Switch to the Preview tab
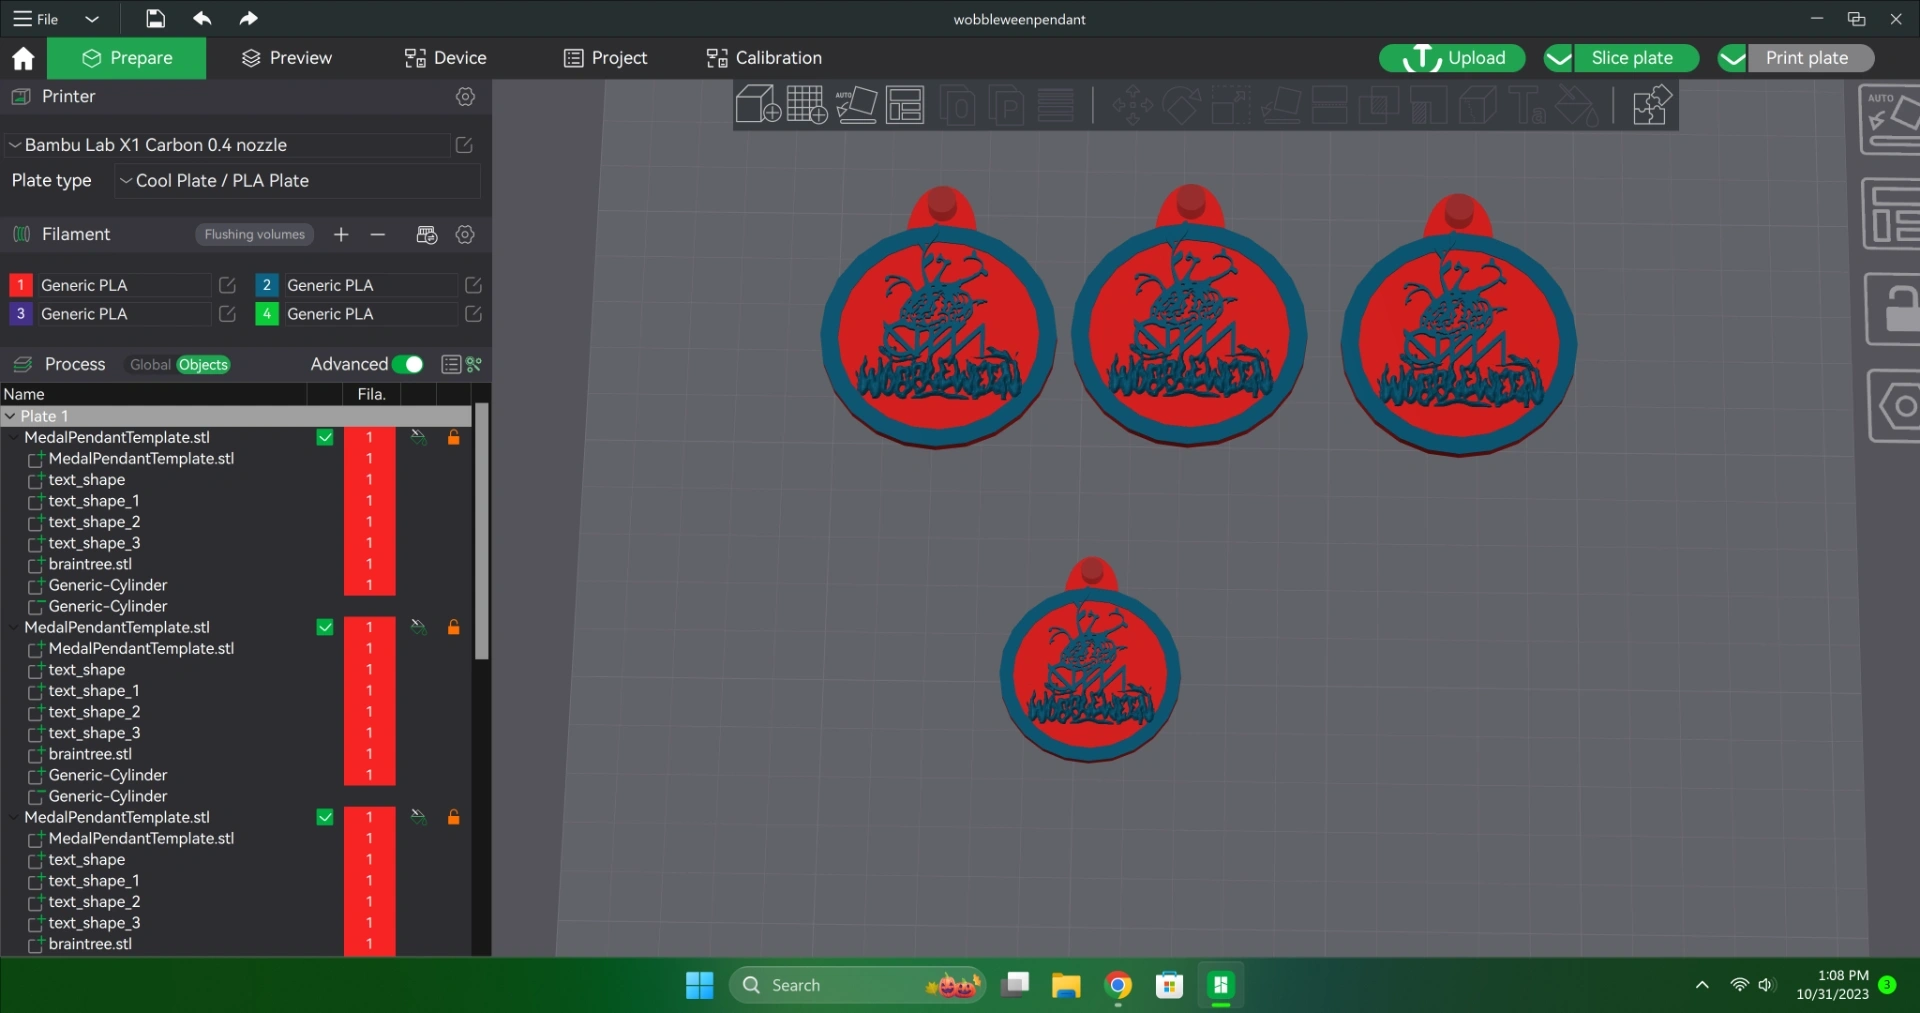Image resolution: width=1920 pixels, height=1013 pixels. pyautogui.click(x=287, y=58)
